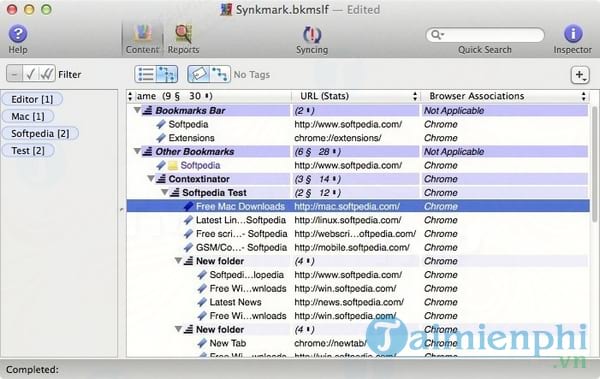The height and width of the screenshot is (379, 600).
Task: Toggle the tag display button
Action: 198,74
